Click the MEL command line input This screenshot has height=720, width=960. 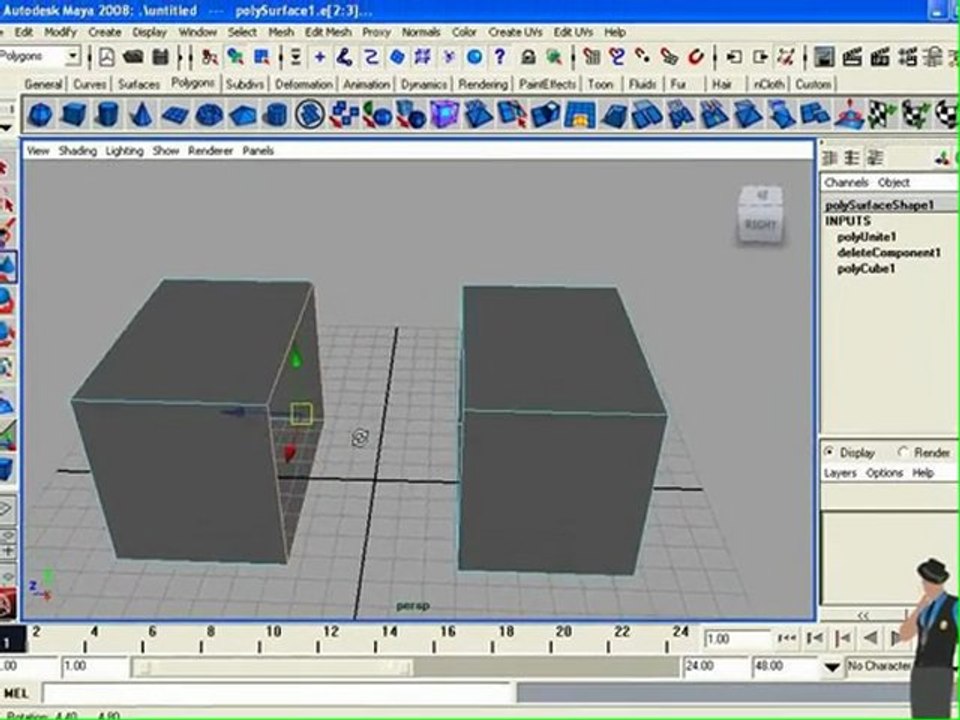[x=276, y=693]
